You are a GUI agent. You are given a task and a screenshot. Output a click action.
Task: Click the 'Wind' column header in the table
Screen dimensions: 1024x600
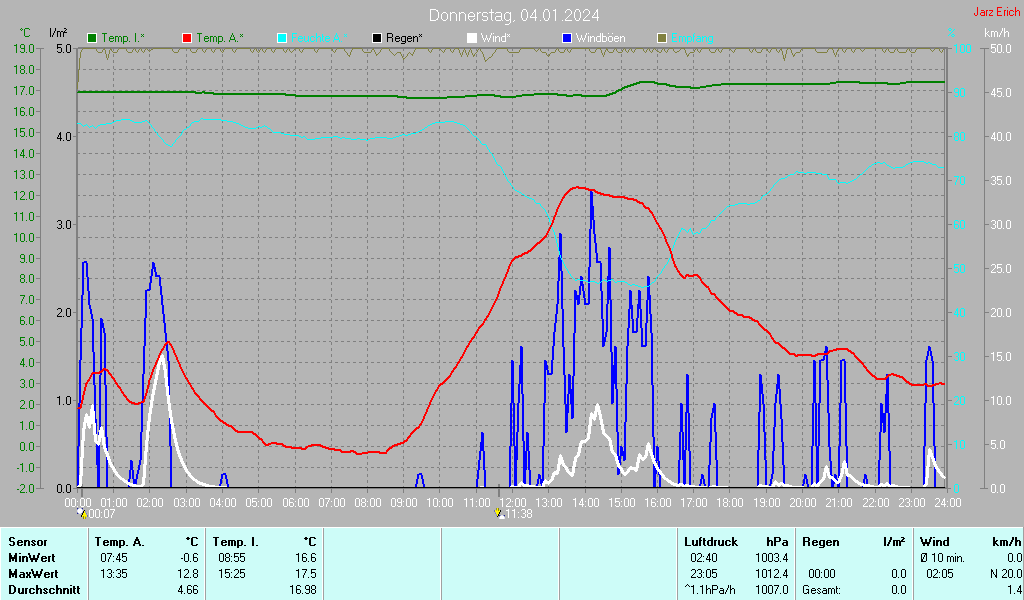(x=935, y=542)
